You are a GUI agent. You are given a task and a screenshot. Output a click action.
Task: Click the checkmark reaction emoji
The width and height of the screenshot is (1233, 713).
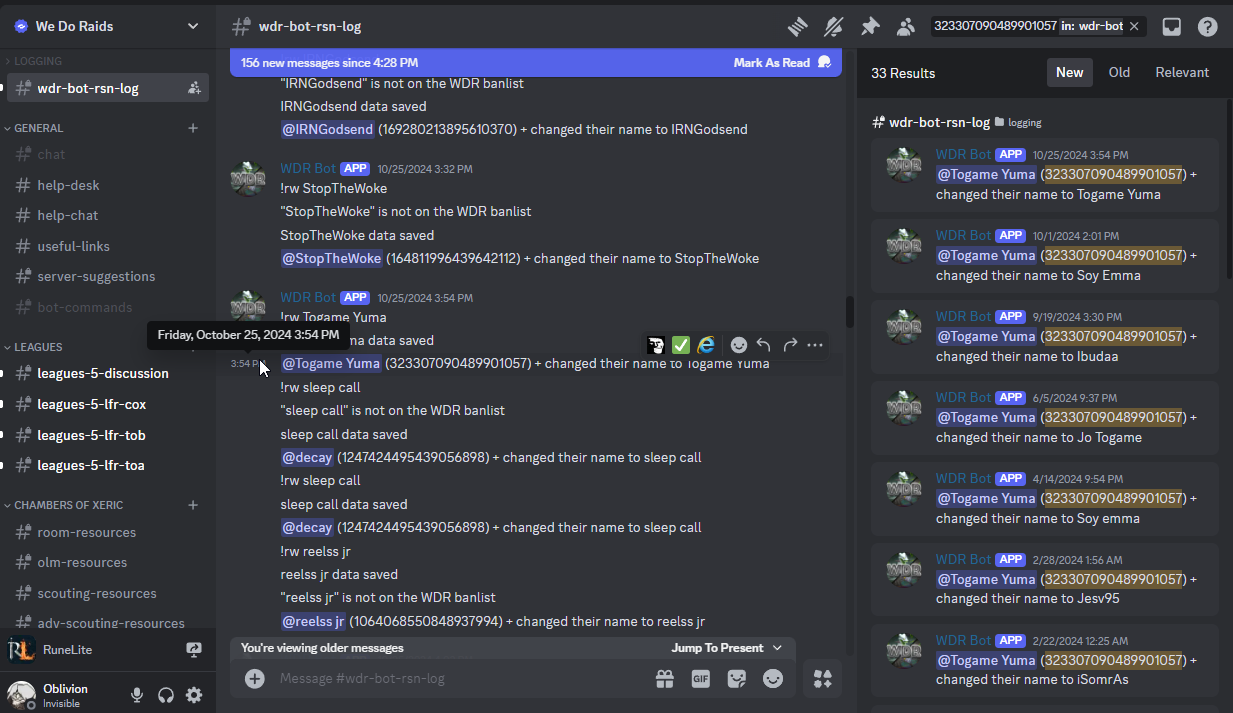point(681,345)
